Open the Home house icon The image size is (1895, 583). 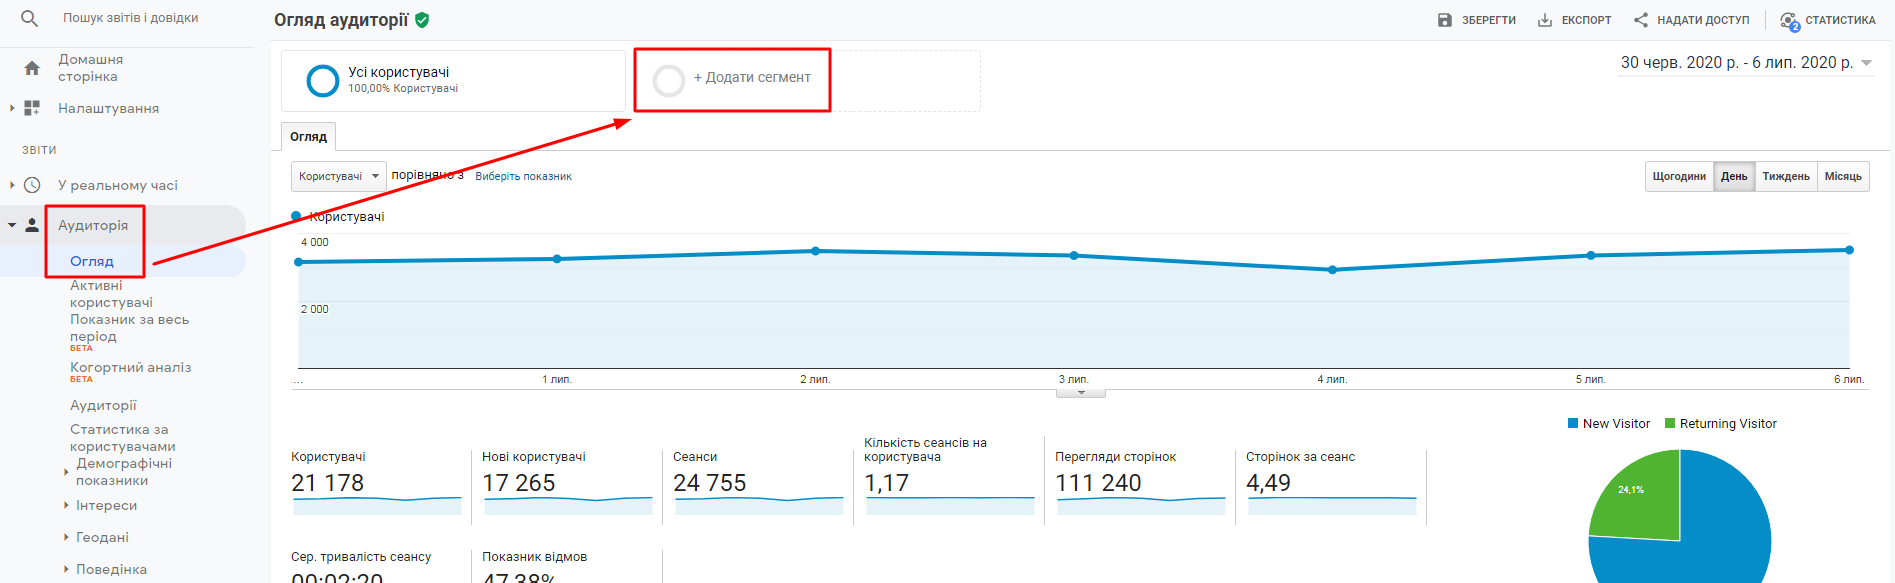click(32, 68)
